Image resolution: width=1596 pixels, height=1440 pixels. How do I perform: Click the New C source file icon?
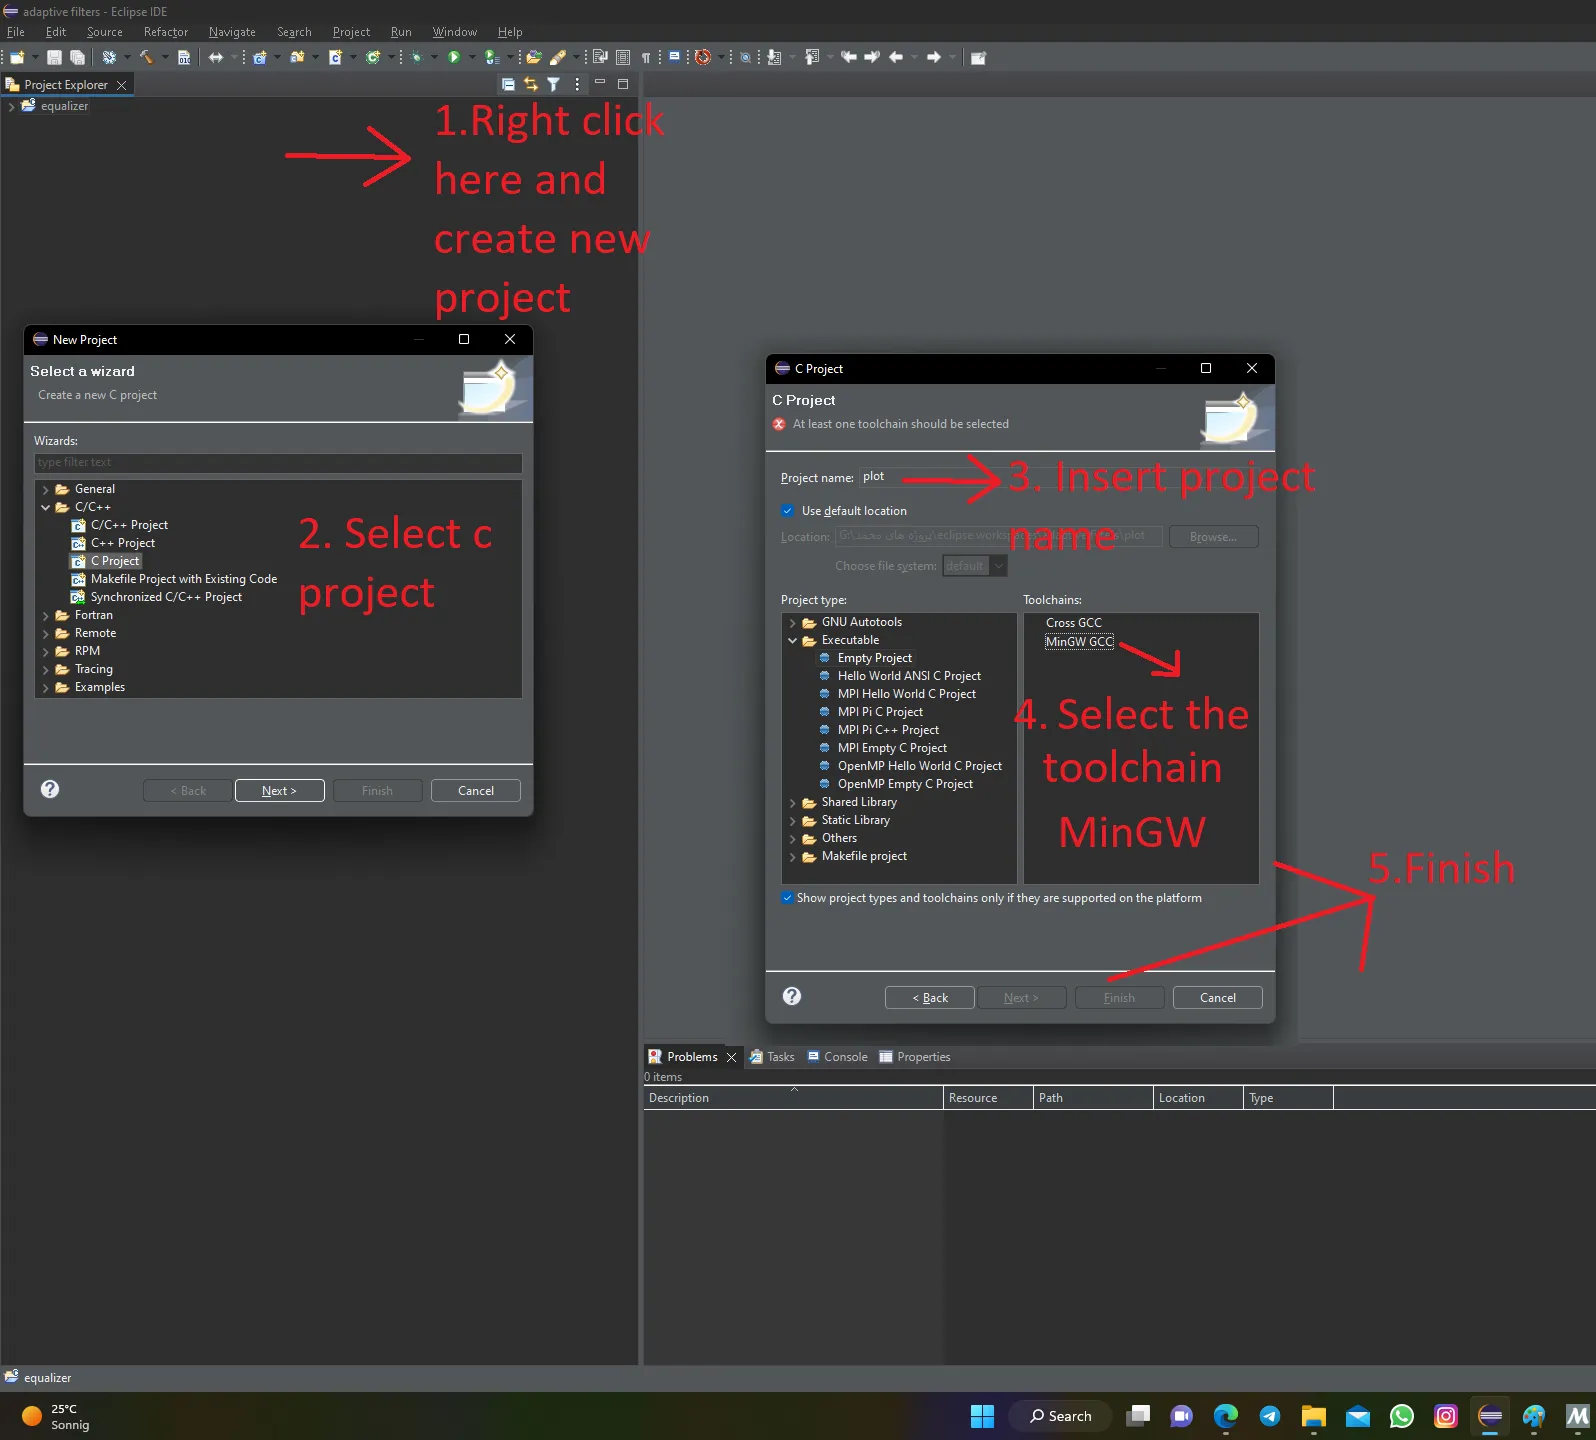pyautogui.click(x=336, y=58)
